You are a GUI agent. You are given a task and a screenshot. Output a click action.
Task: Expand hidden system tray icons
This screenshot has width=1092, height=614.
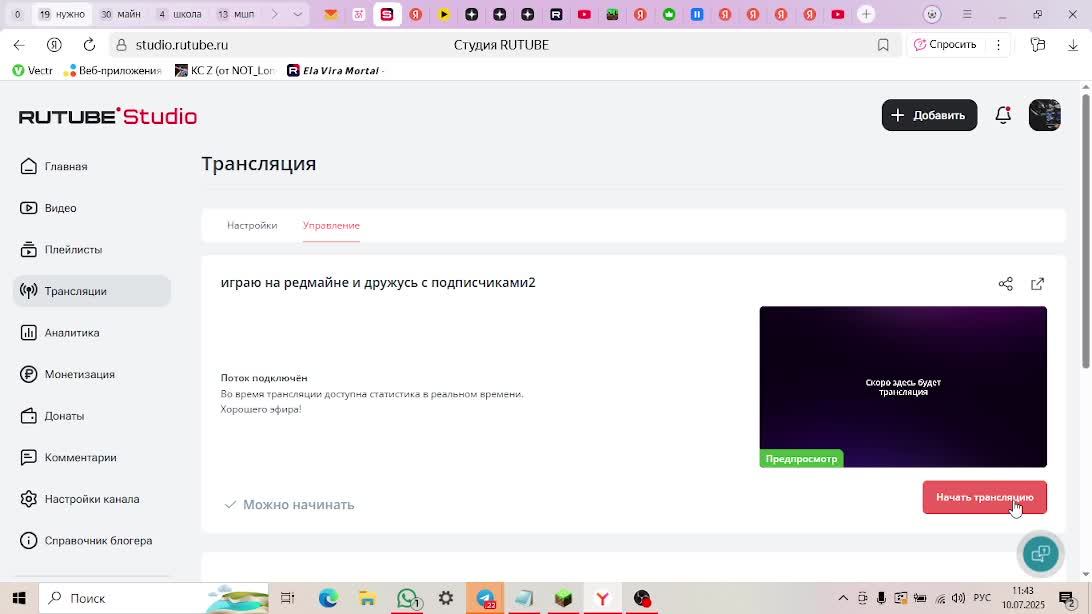(x=843, y=598)
